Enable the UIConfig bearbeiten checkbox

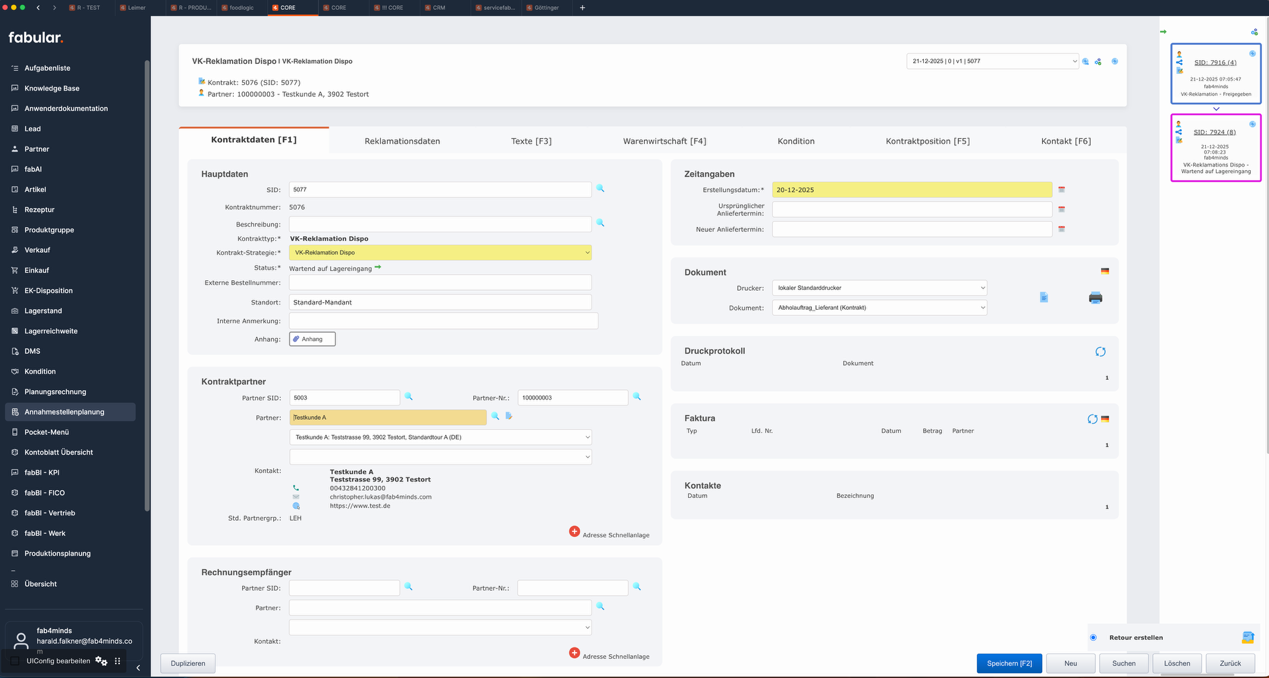coord(16,661)
